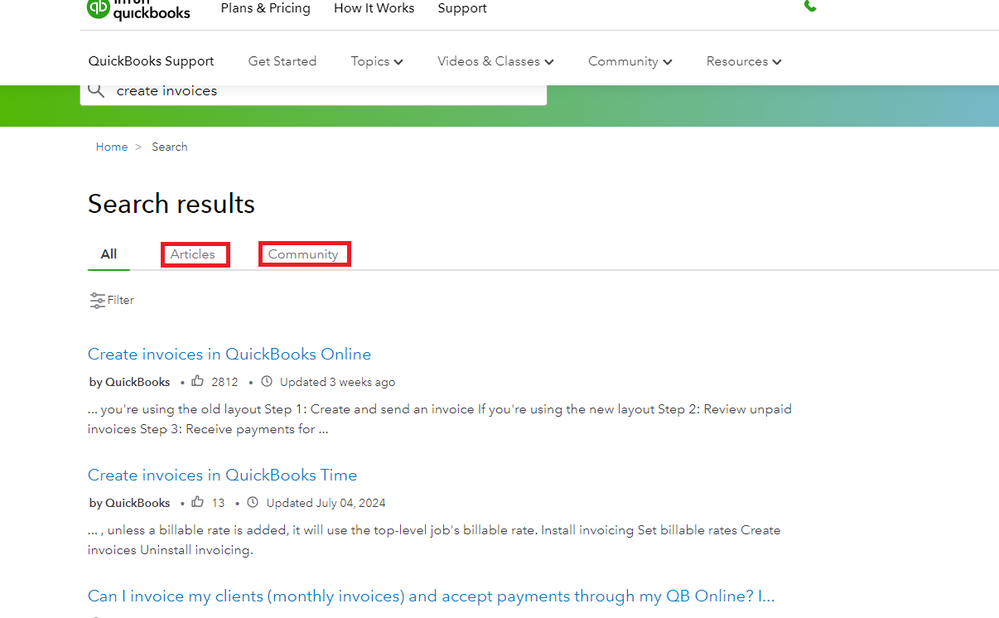This screenshot has width=999, height=618.
Task: Click the search magnifier icon
Action: point(96,90)
